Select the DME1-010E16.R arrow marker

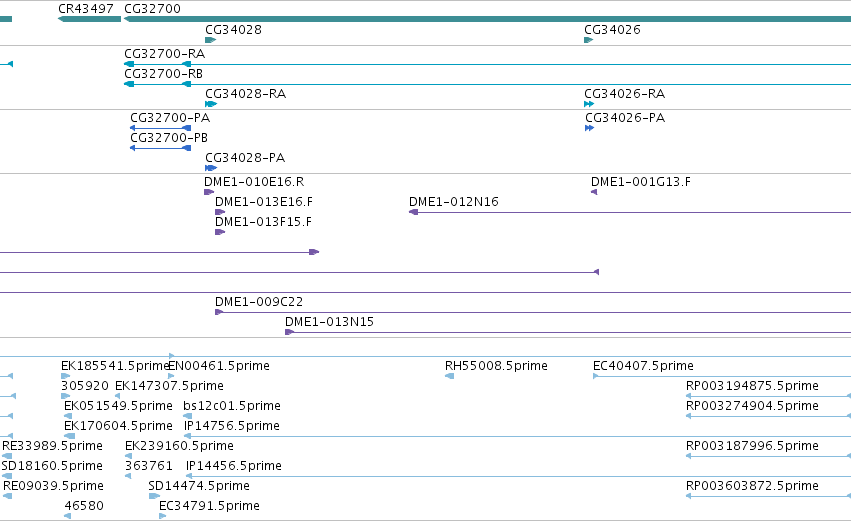point(209,192)
